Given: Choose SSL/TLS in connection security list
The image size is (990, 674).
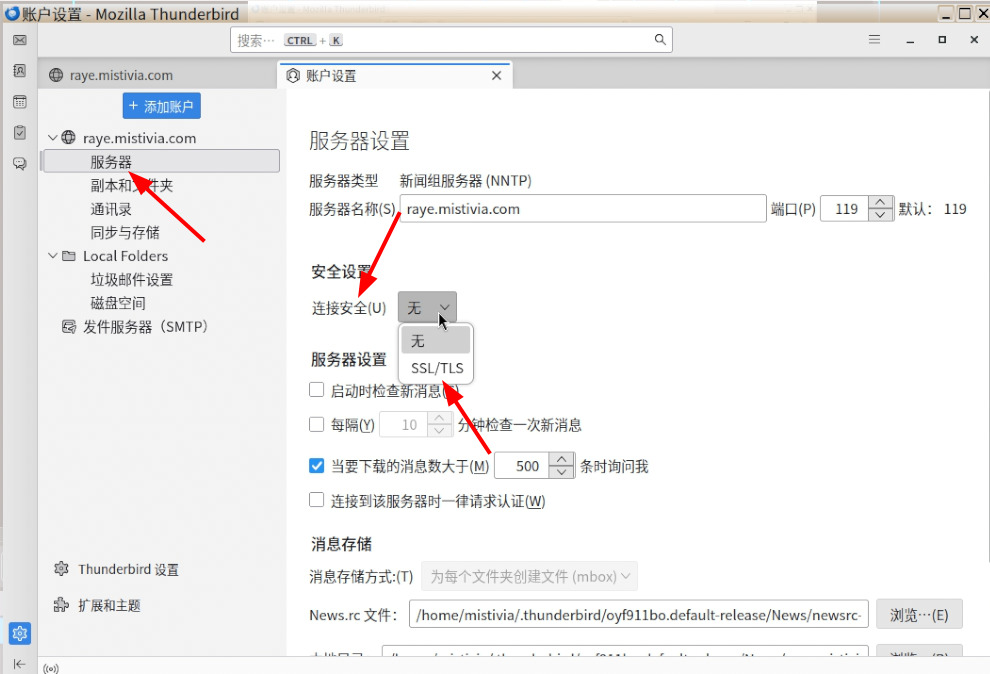Looking at the screenshot, I should [x=436, y=368].
